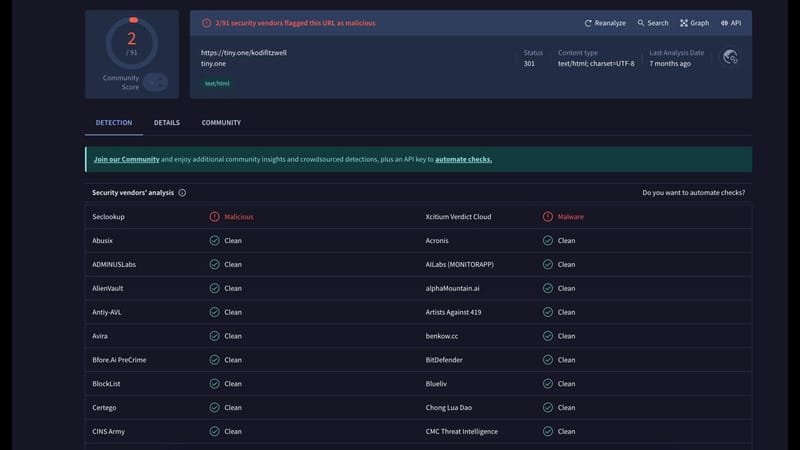This screenshot has height=450, width=800.
Task: Click the Chong Lua Dao clean check icon
Action: 547,407
